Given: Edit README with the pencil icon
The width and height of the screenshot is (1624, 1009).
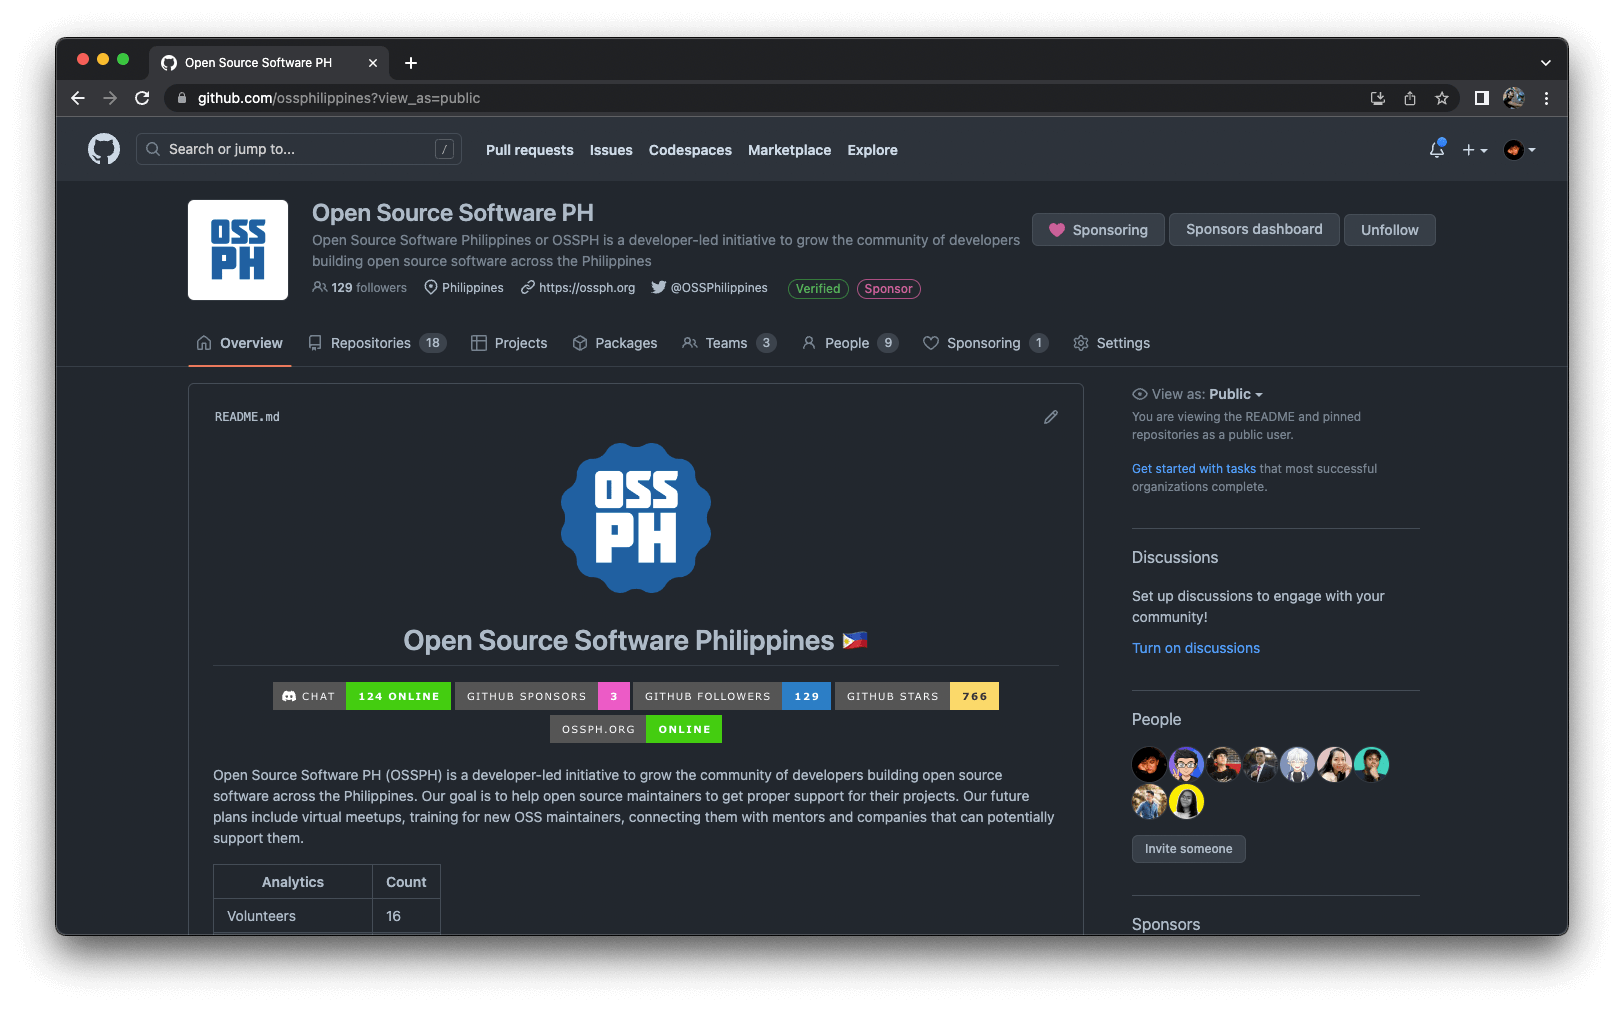Looking at the screenshot, I should [x=1051, y=417].
